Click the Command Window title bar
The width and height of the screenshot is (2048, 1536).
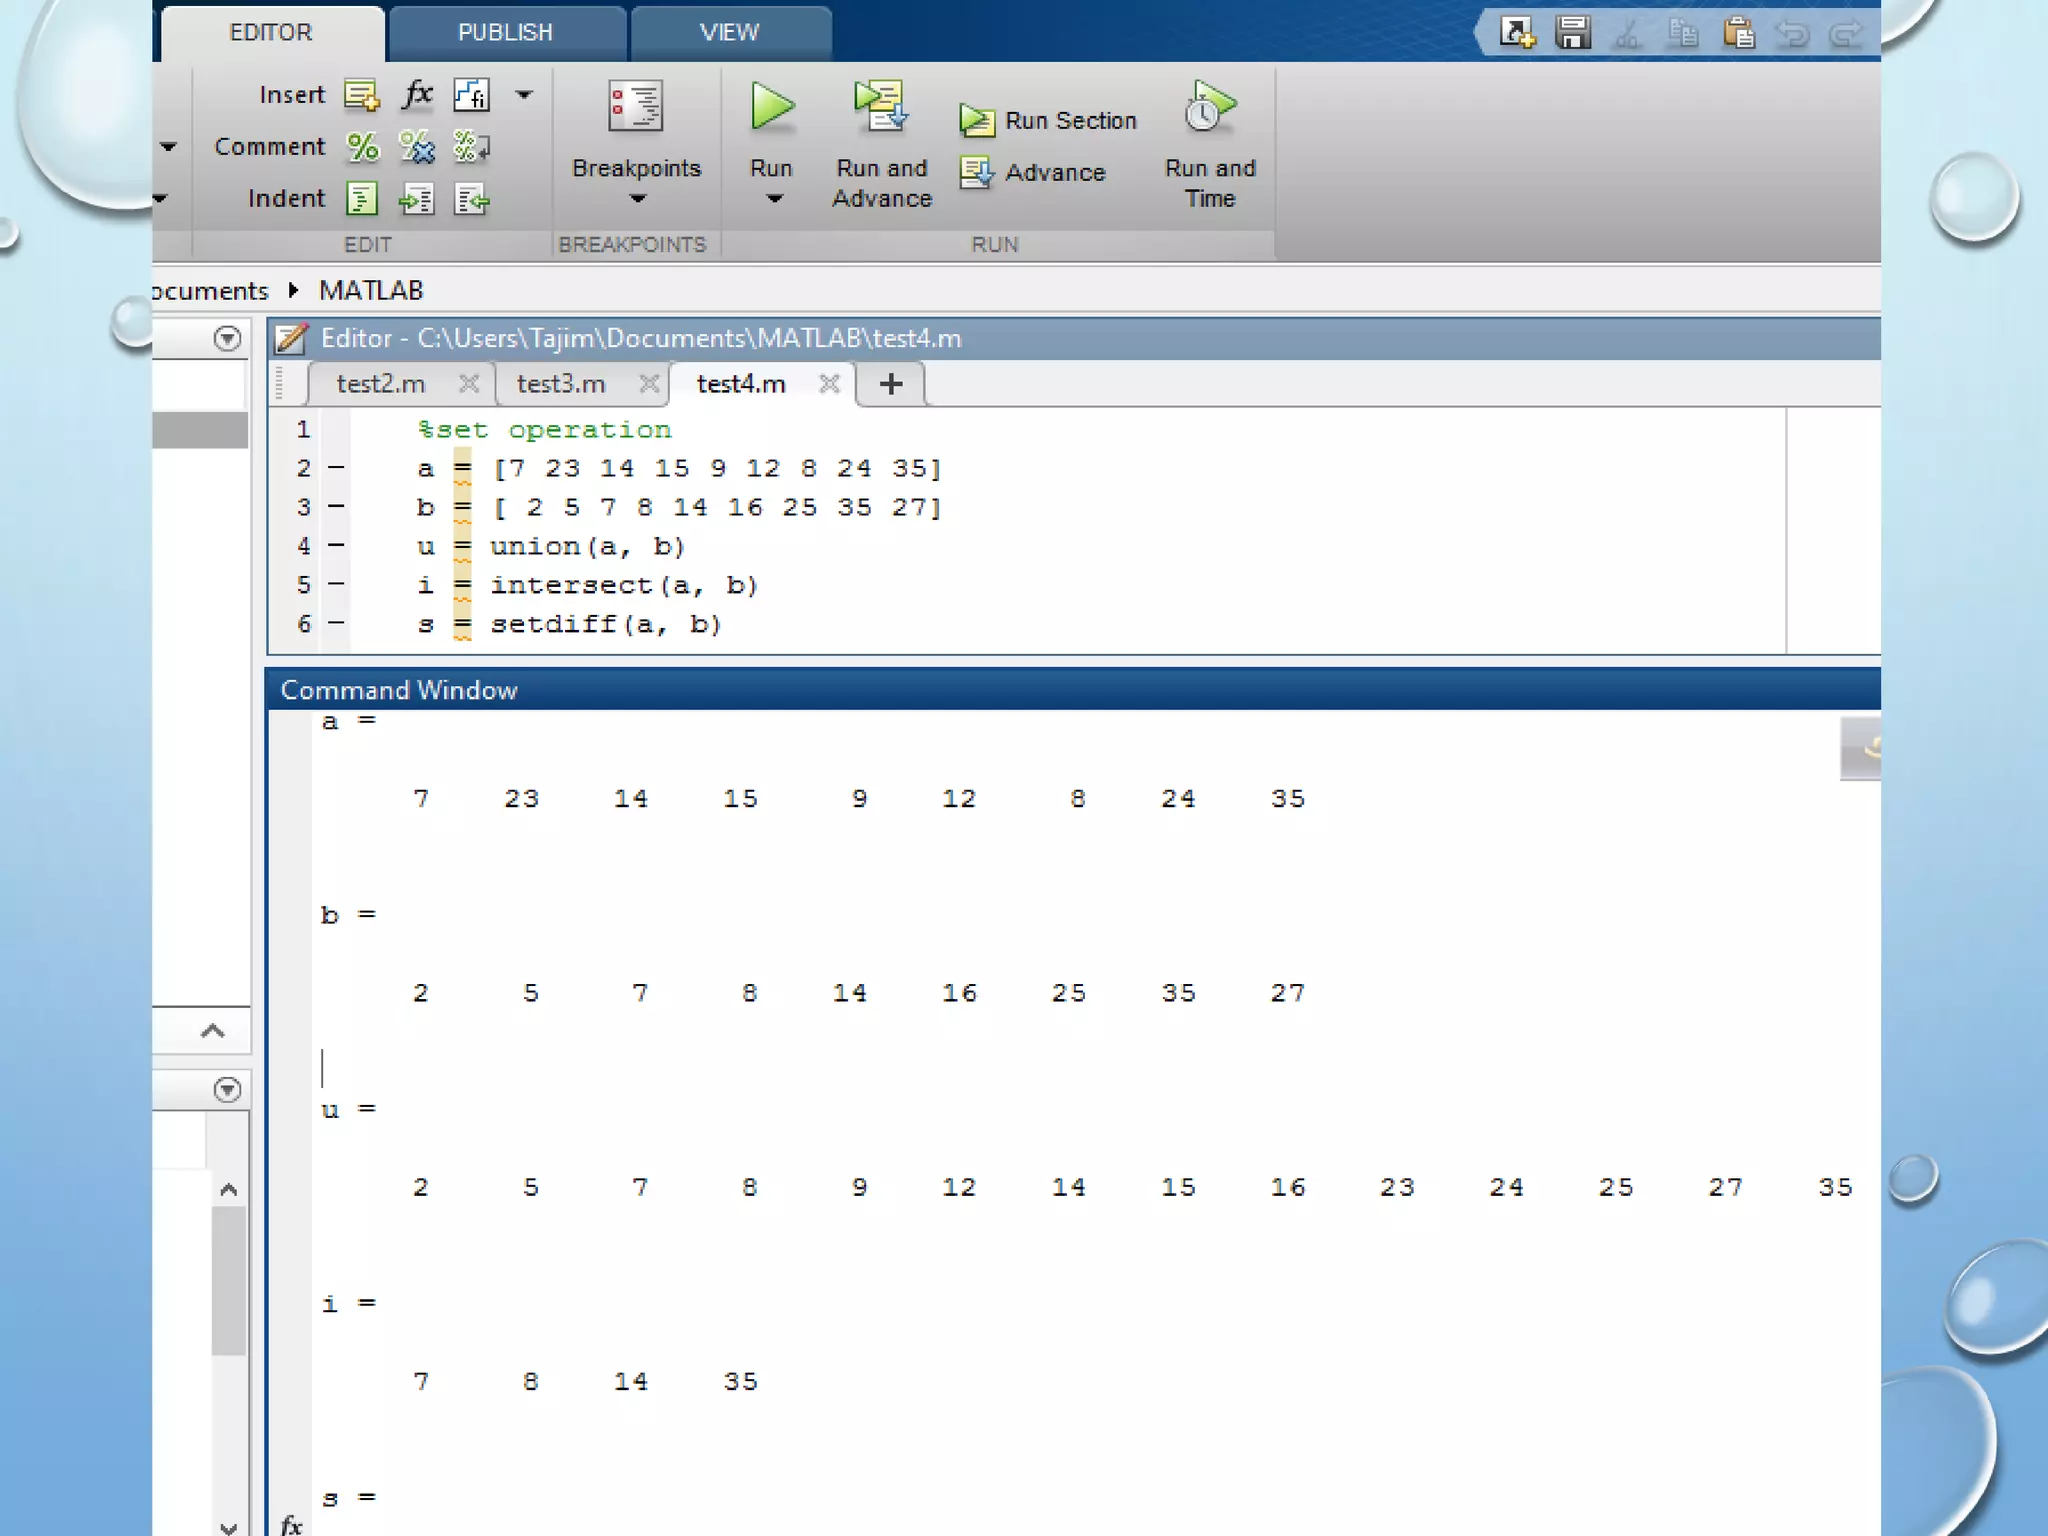(x=1073, y=690)
